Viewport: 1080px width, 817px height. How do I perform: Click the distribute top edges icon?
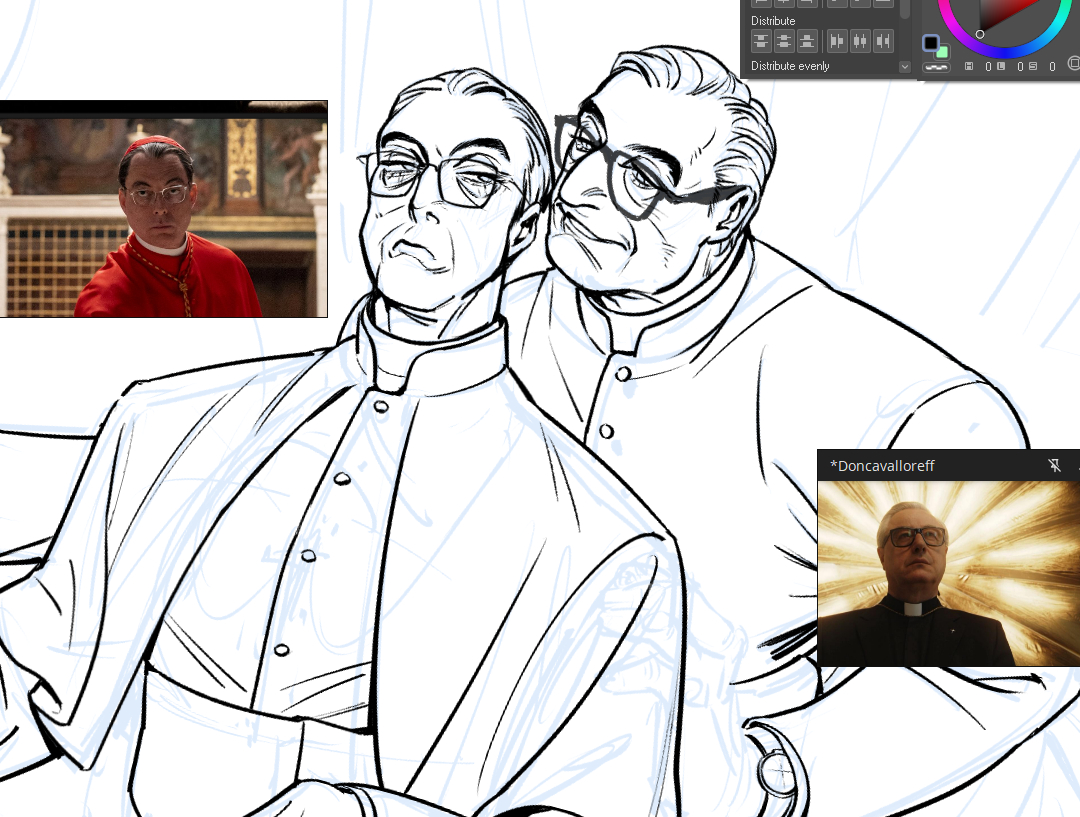[x=761, y=41]
